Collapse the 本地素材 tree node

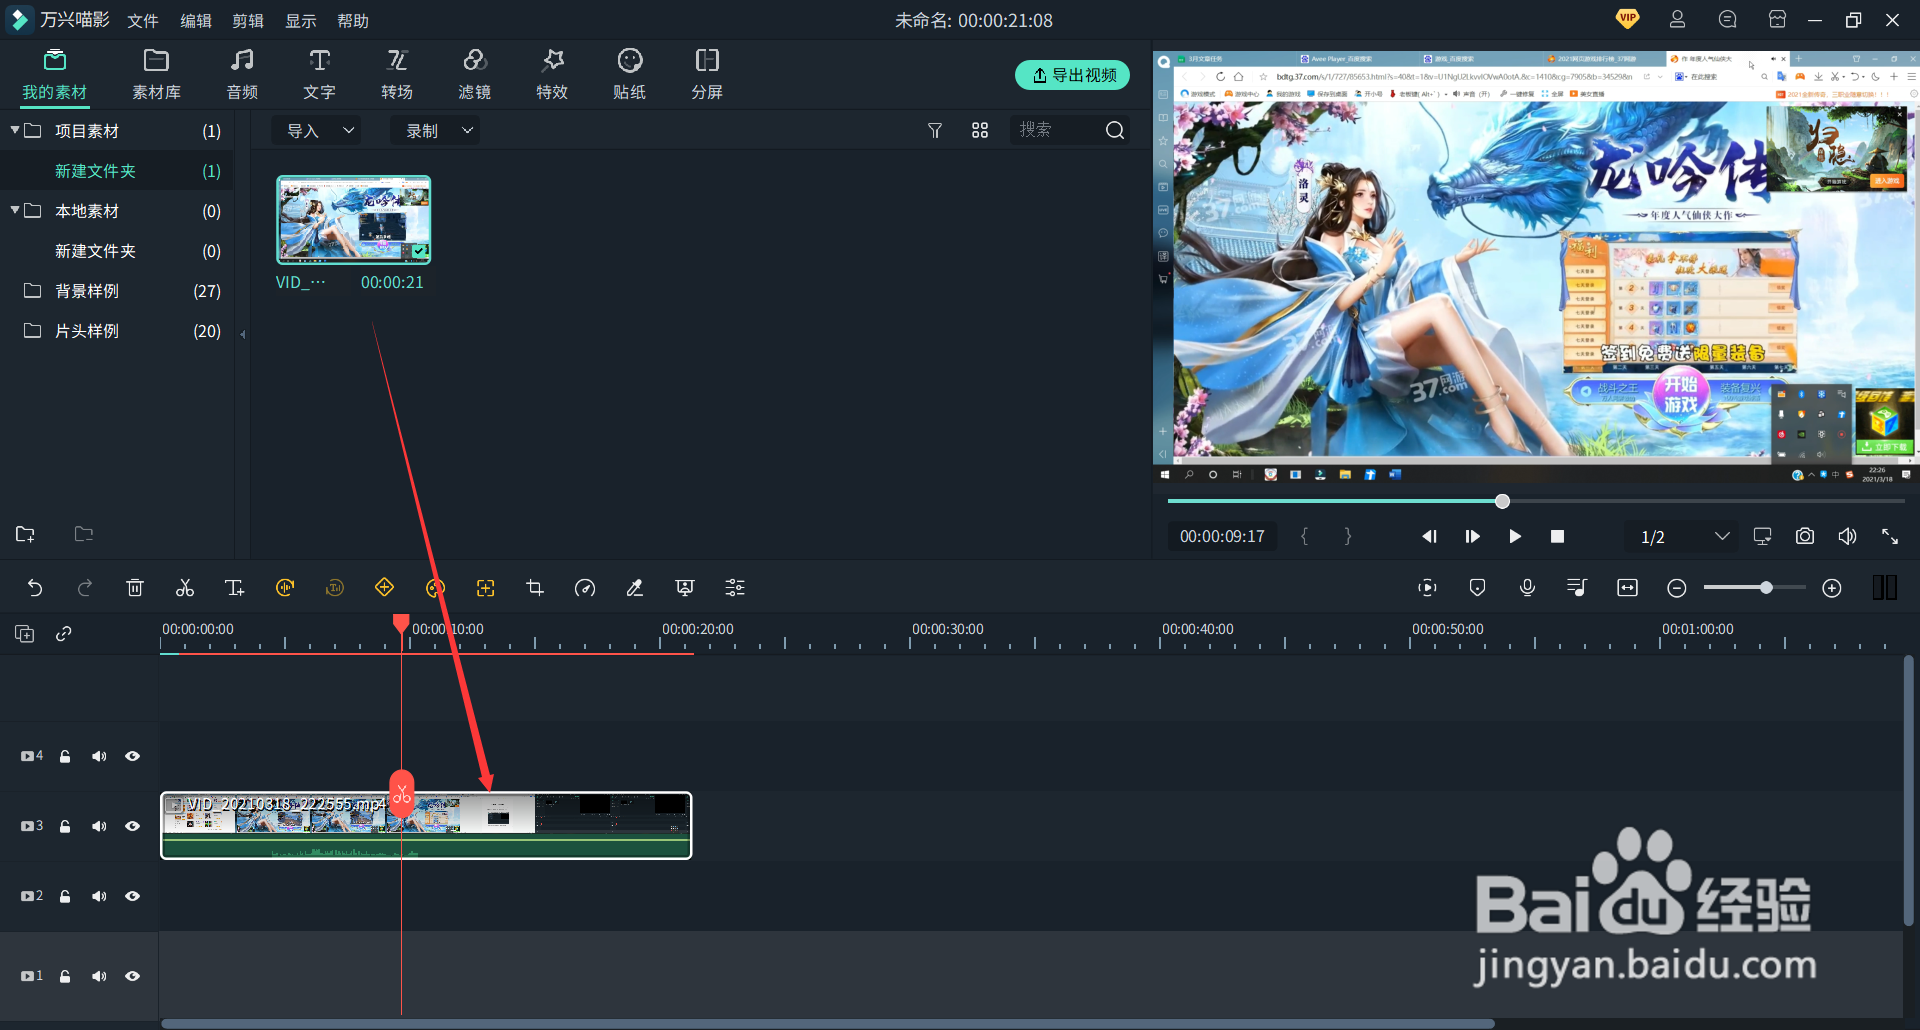[15, 210]
